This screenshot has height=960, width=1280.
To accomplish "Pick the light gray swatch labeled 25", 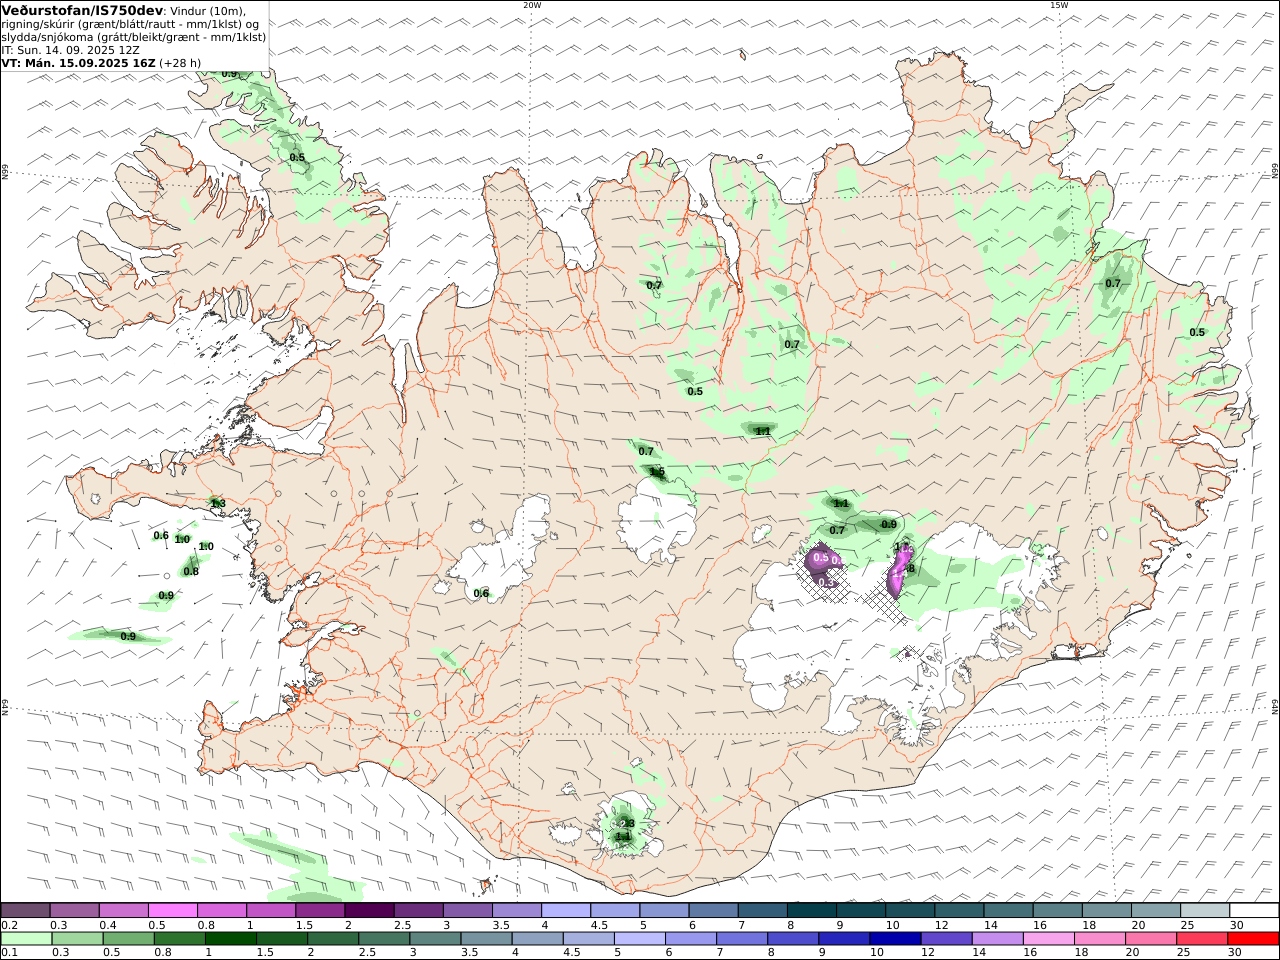I will tap(1205, 910).
